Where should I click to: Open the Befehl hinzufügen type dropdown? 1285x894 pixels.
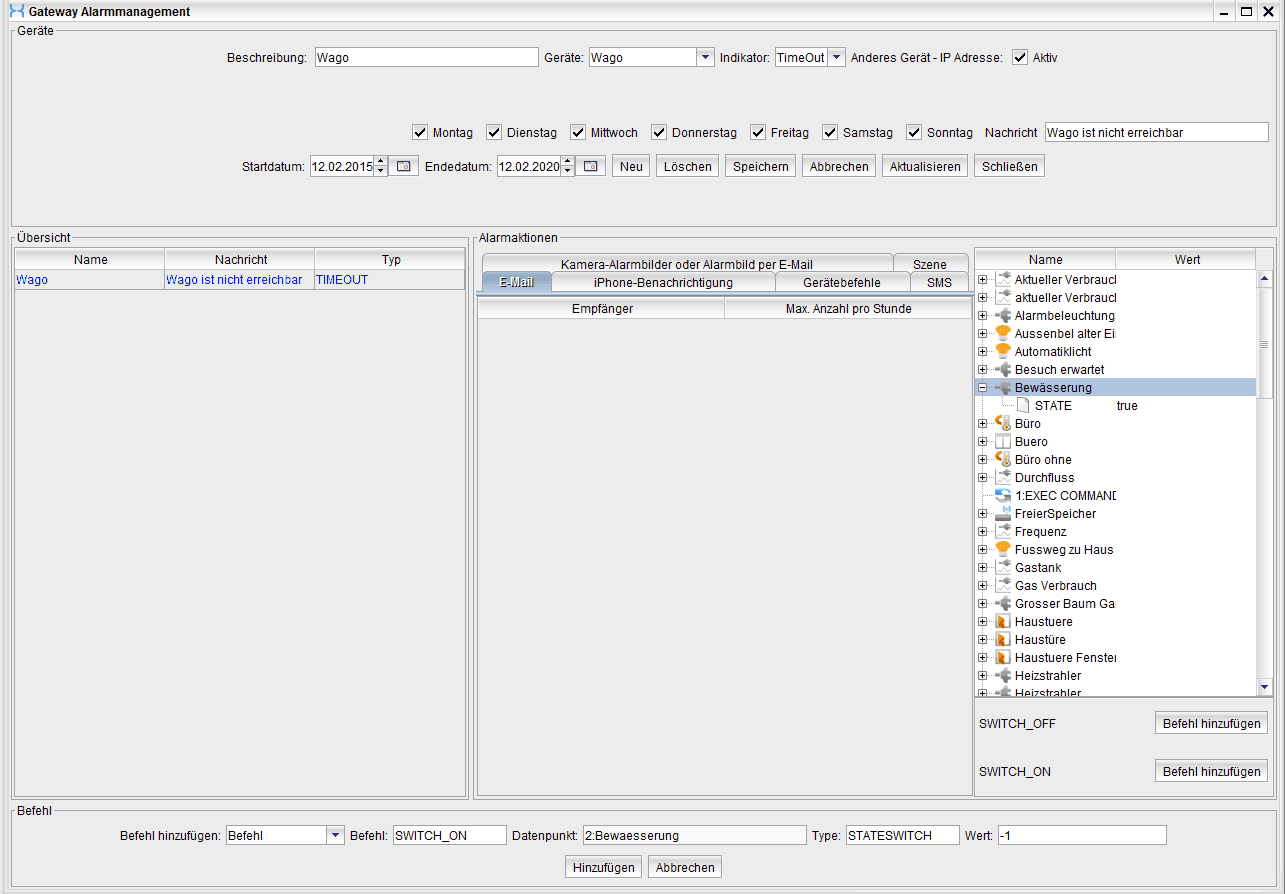[335, 836]
